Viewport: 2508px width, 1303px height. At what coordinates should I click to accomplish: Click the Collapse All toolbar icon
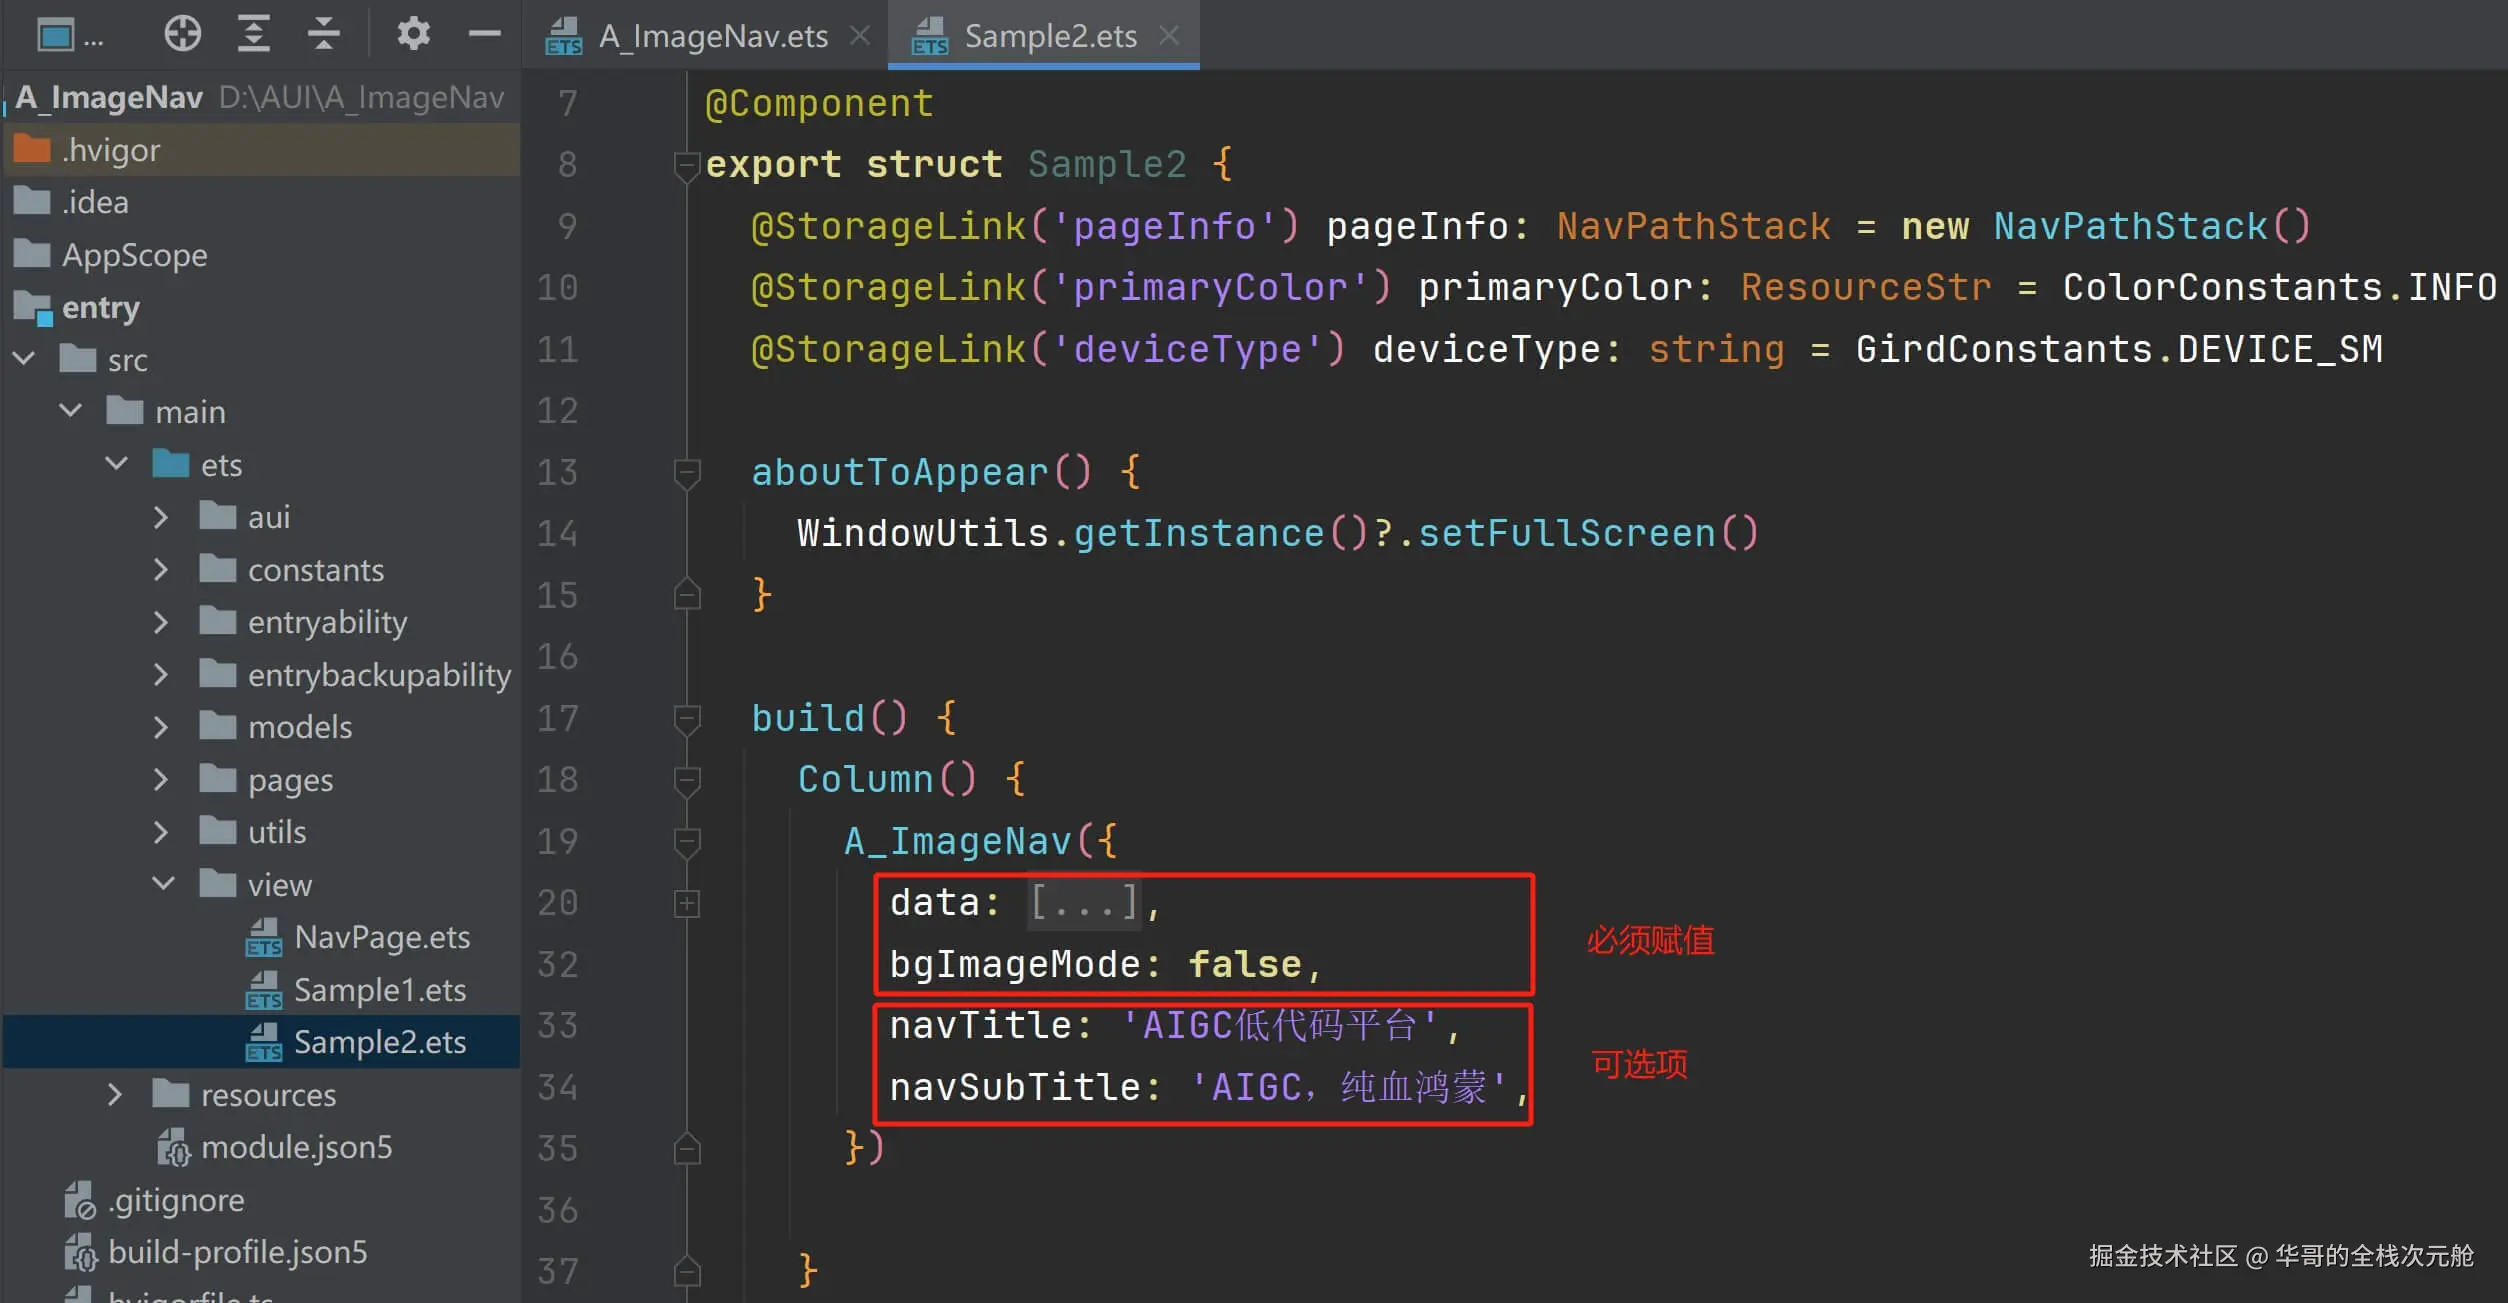(x=323, y=34)
